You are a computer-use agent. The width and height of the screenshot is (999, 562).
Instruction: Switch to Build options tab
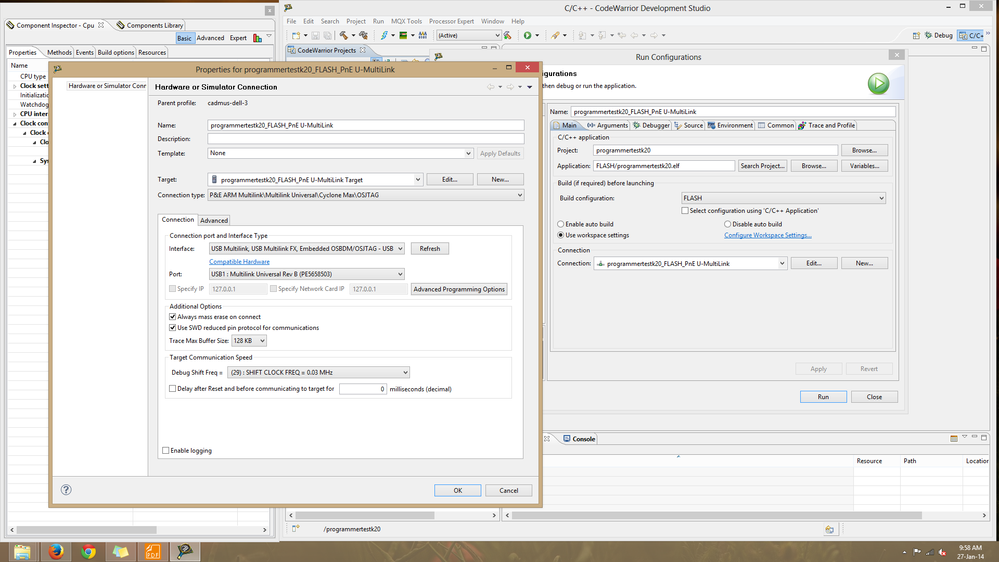pos(115,52)
